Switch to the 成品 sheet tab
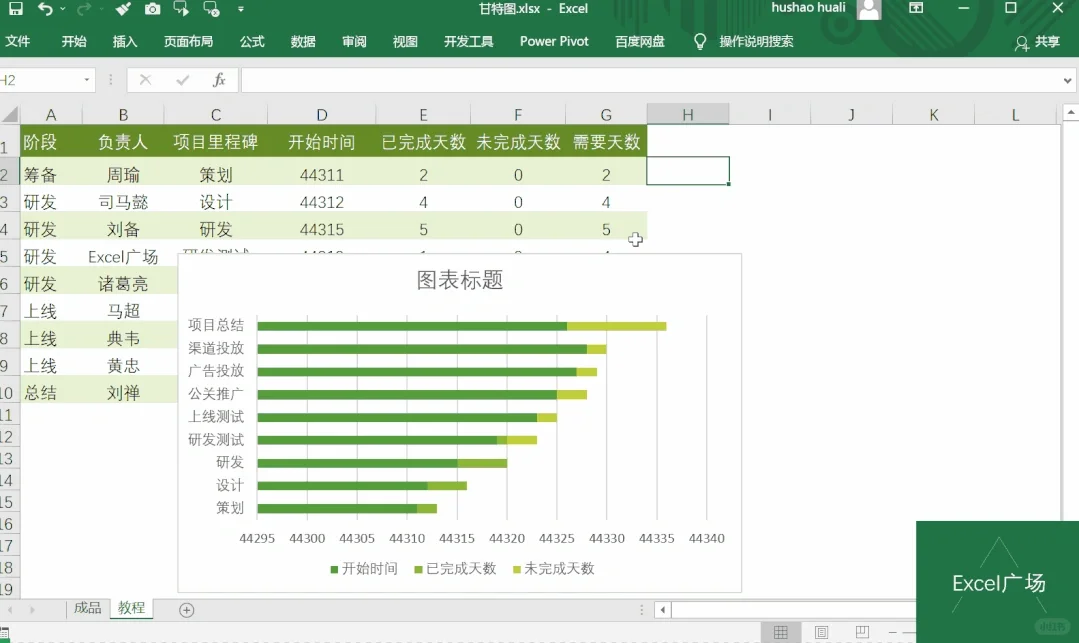This screenshot has height=643, width=1079. 87,608
